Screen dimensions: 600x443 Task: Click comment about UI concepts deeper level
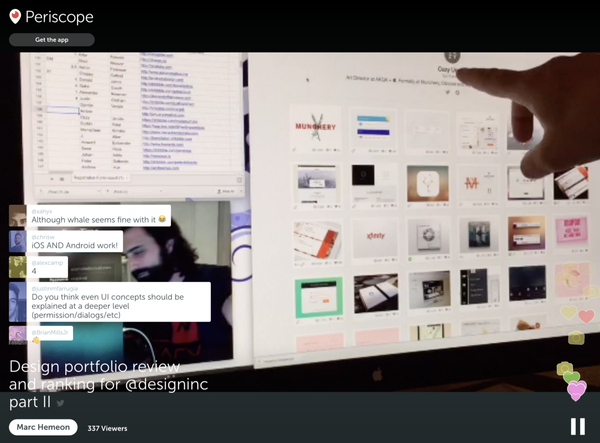(x=119, y=302)
